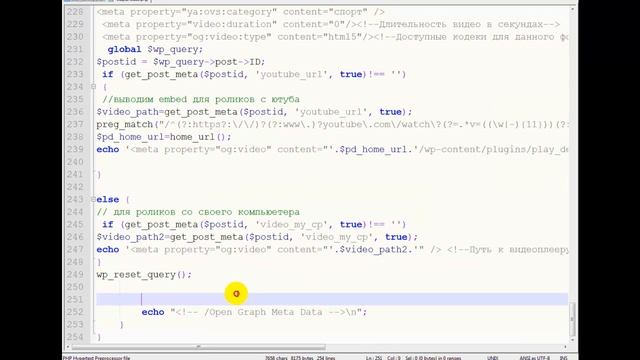Click the UNIX line ending status entry
This screenshot has height=360, width=640.
pos(493,358)
